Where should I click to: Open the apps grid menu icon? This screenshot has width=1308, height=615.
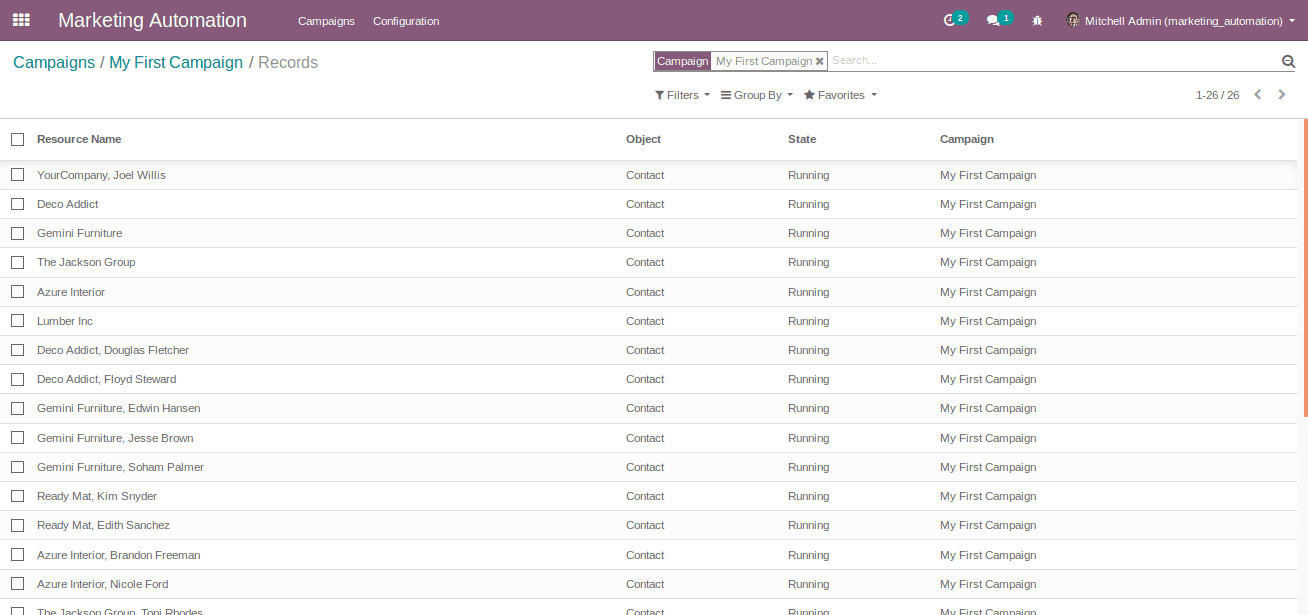click(x=21, y=20)
